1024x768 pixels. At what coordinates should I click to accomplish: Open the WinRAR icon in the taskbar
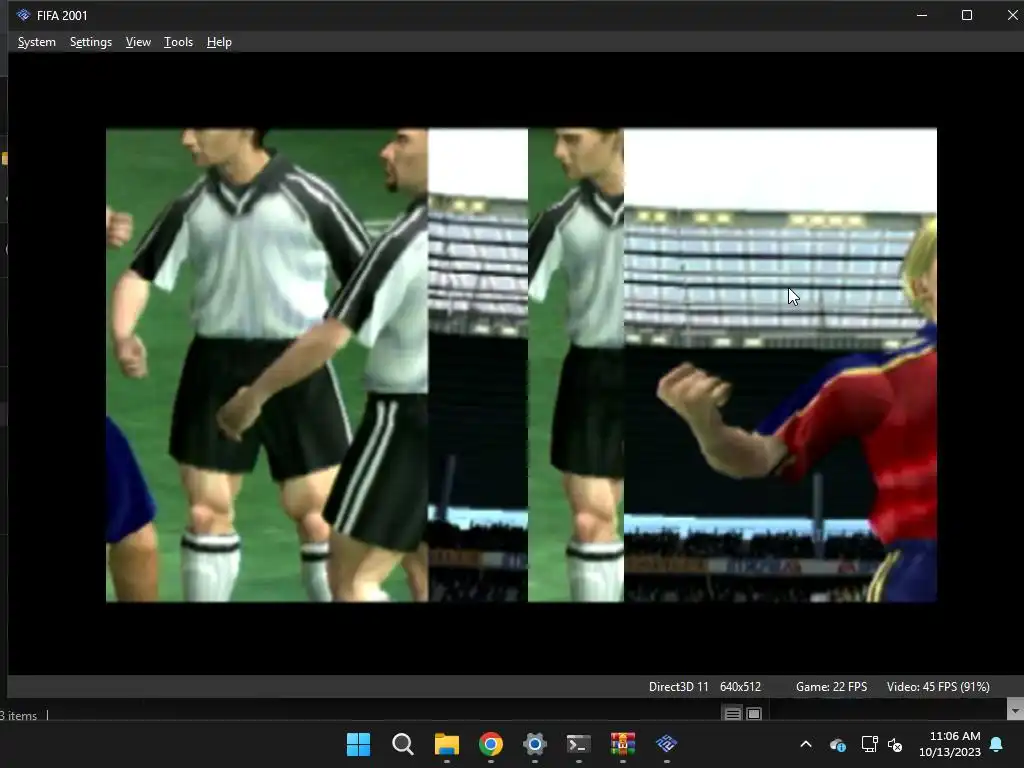[622, 744]
